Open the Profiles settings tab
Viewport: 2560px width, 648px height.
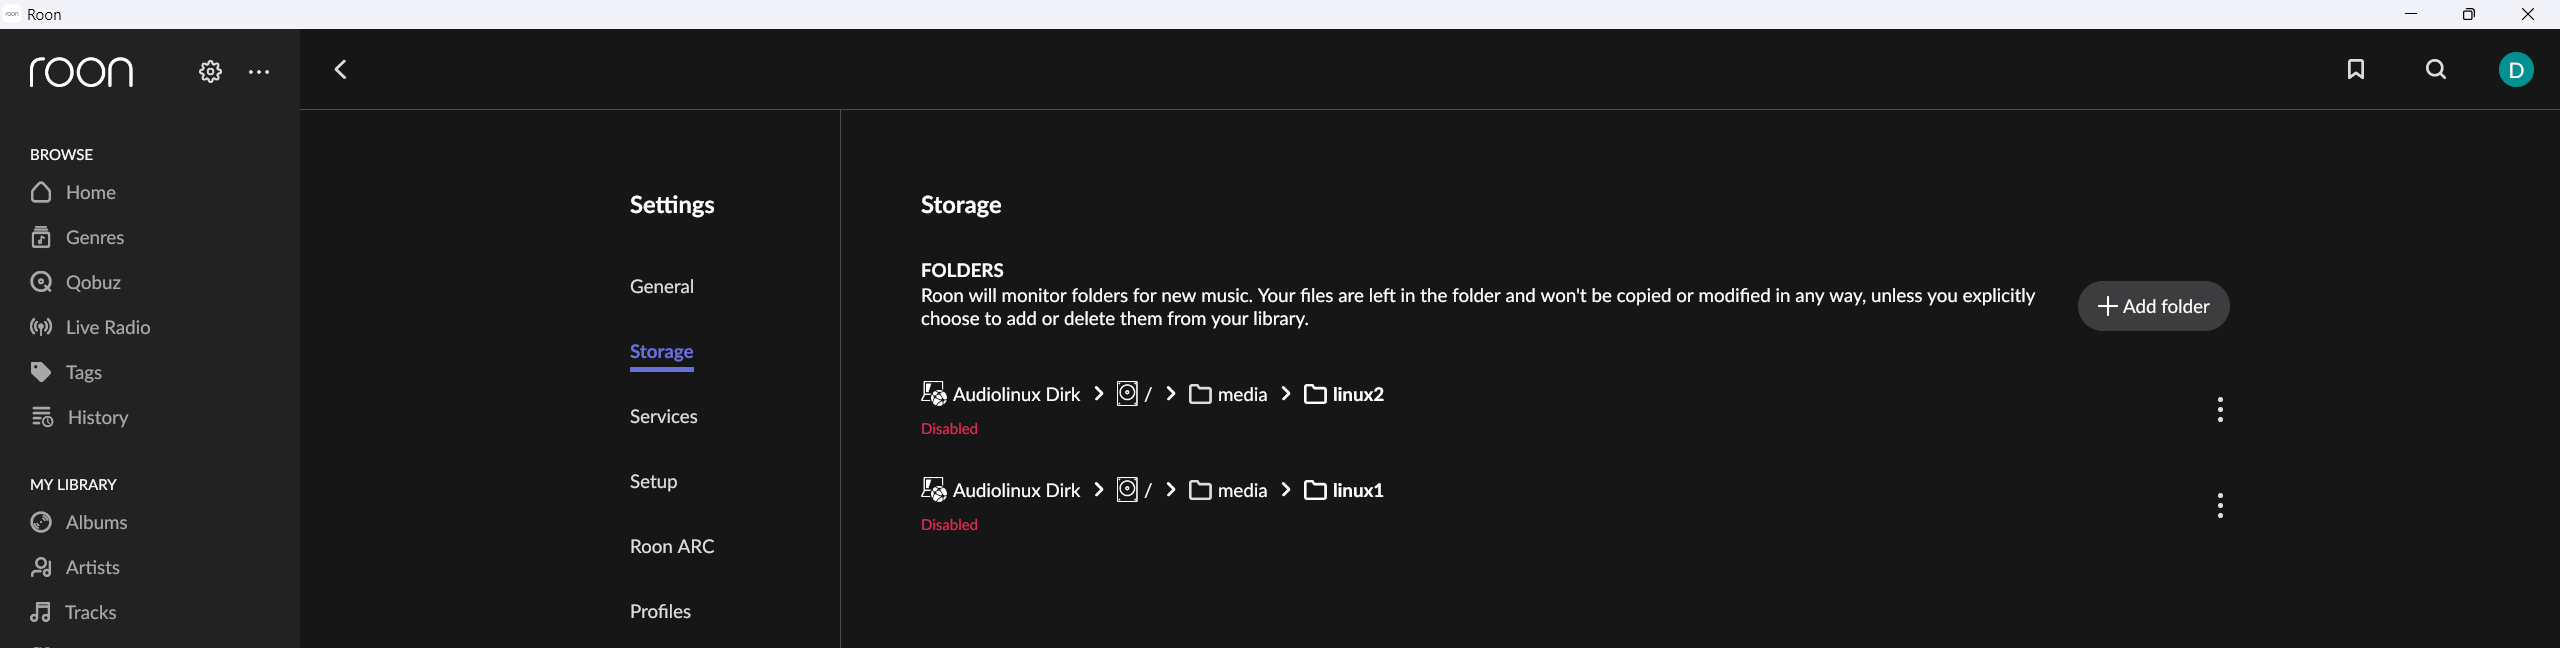tap(660, 611)
